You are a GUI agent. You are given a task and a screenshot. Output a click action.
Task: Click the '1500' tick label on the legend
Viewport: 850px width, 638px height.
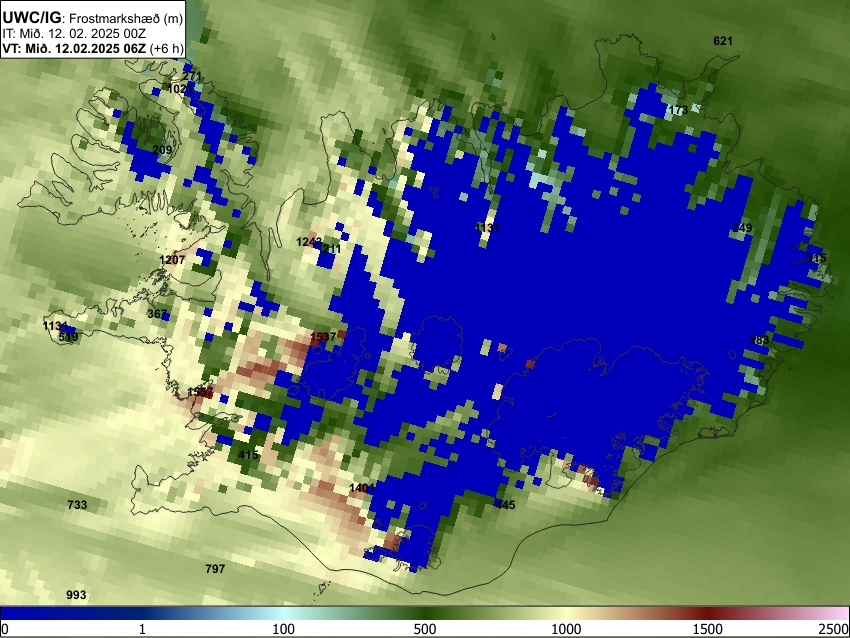(708, 629)
